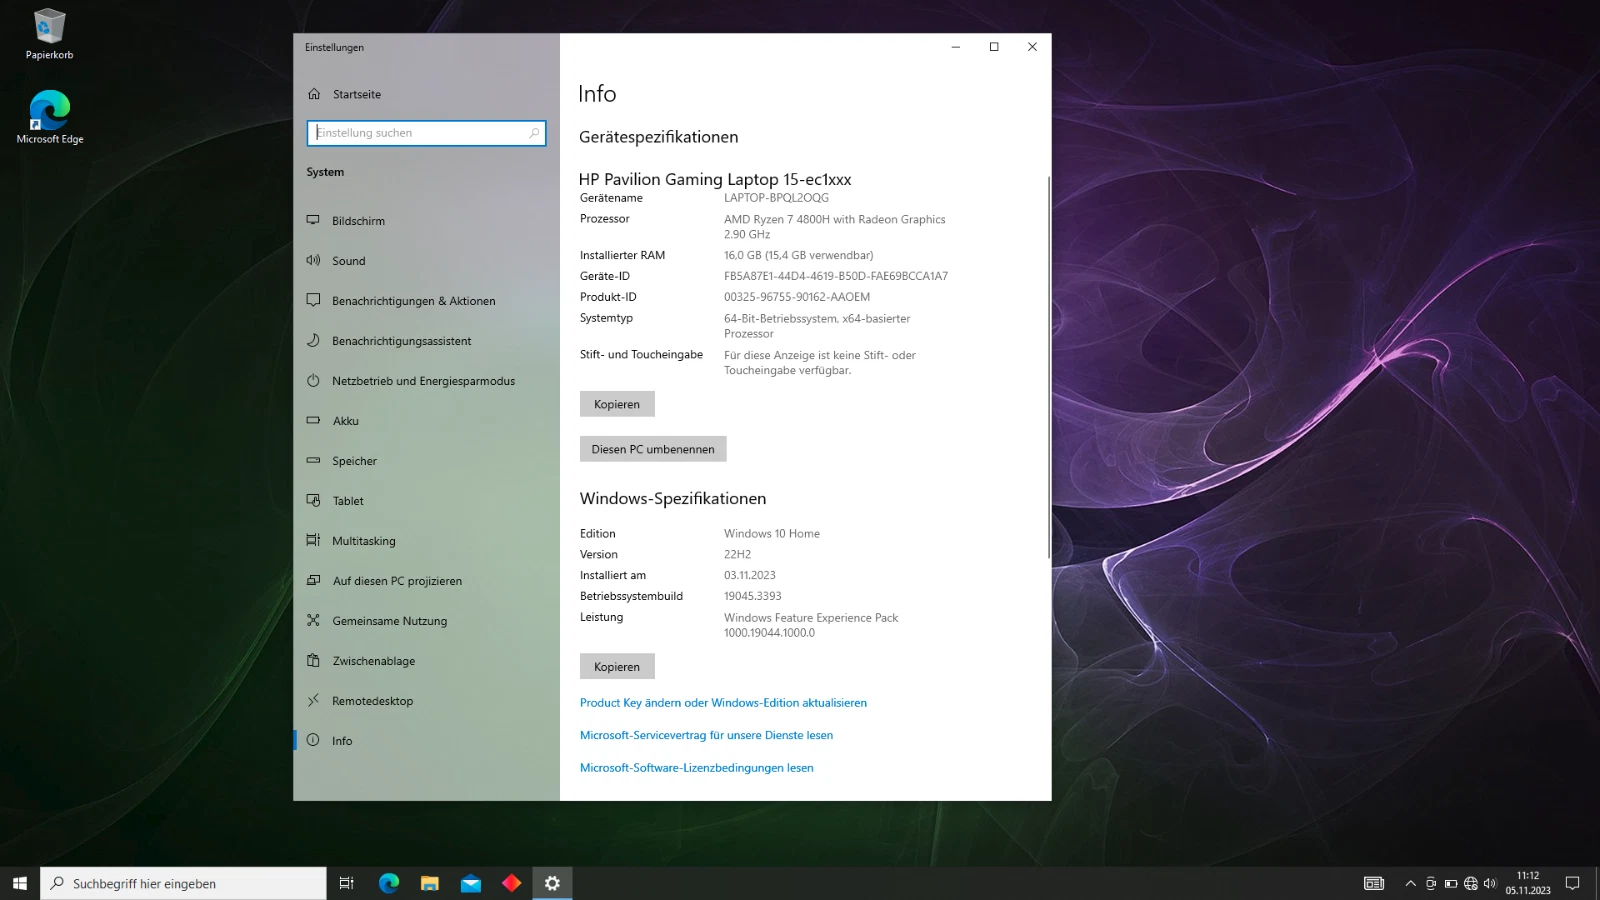Open the Mail app from taskbar
Screen dimensions: 1600x900
click(471, 883)
